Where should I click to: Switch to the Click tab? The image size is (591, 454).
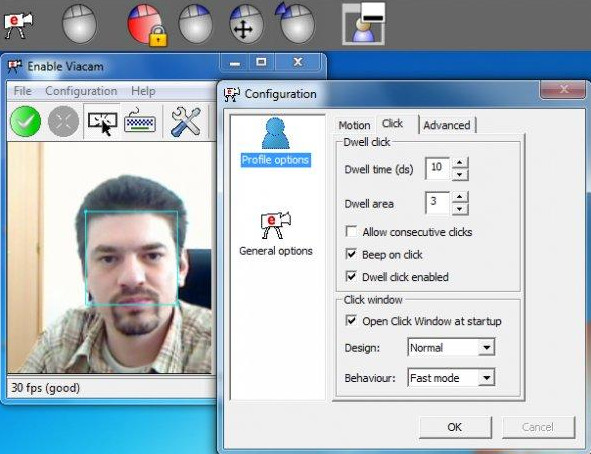coord(392,124)
